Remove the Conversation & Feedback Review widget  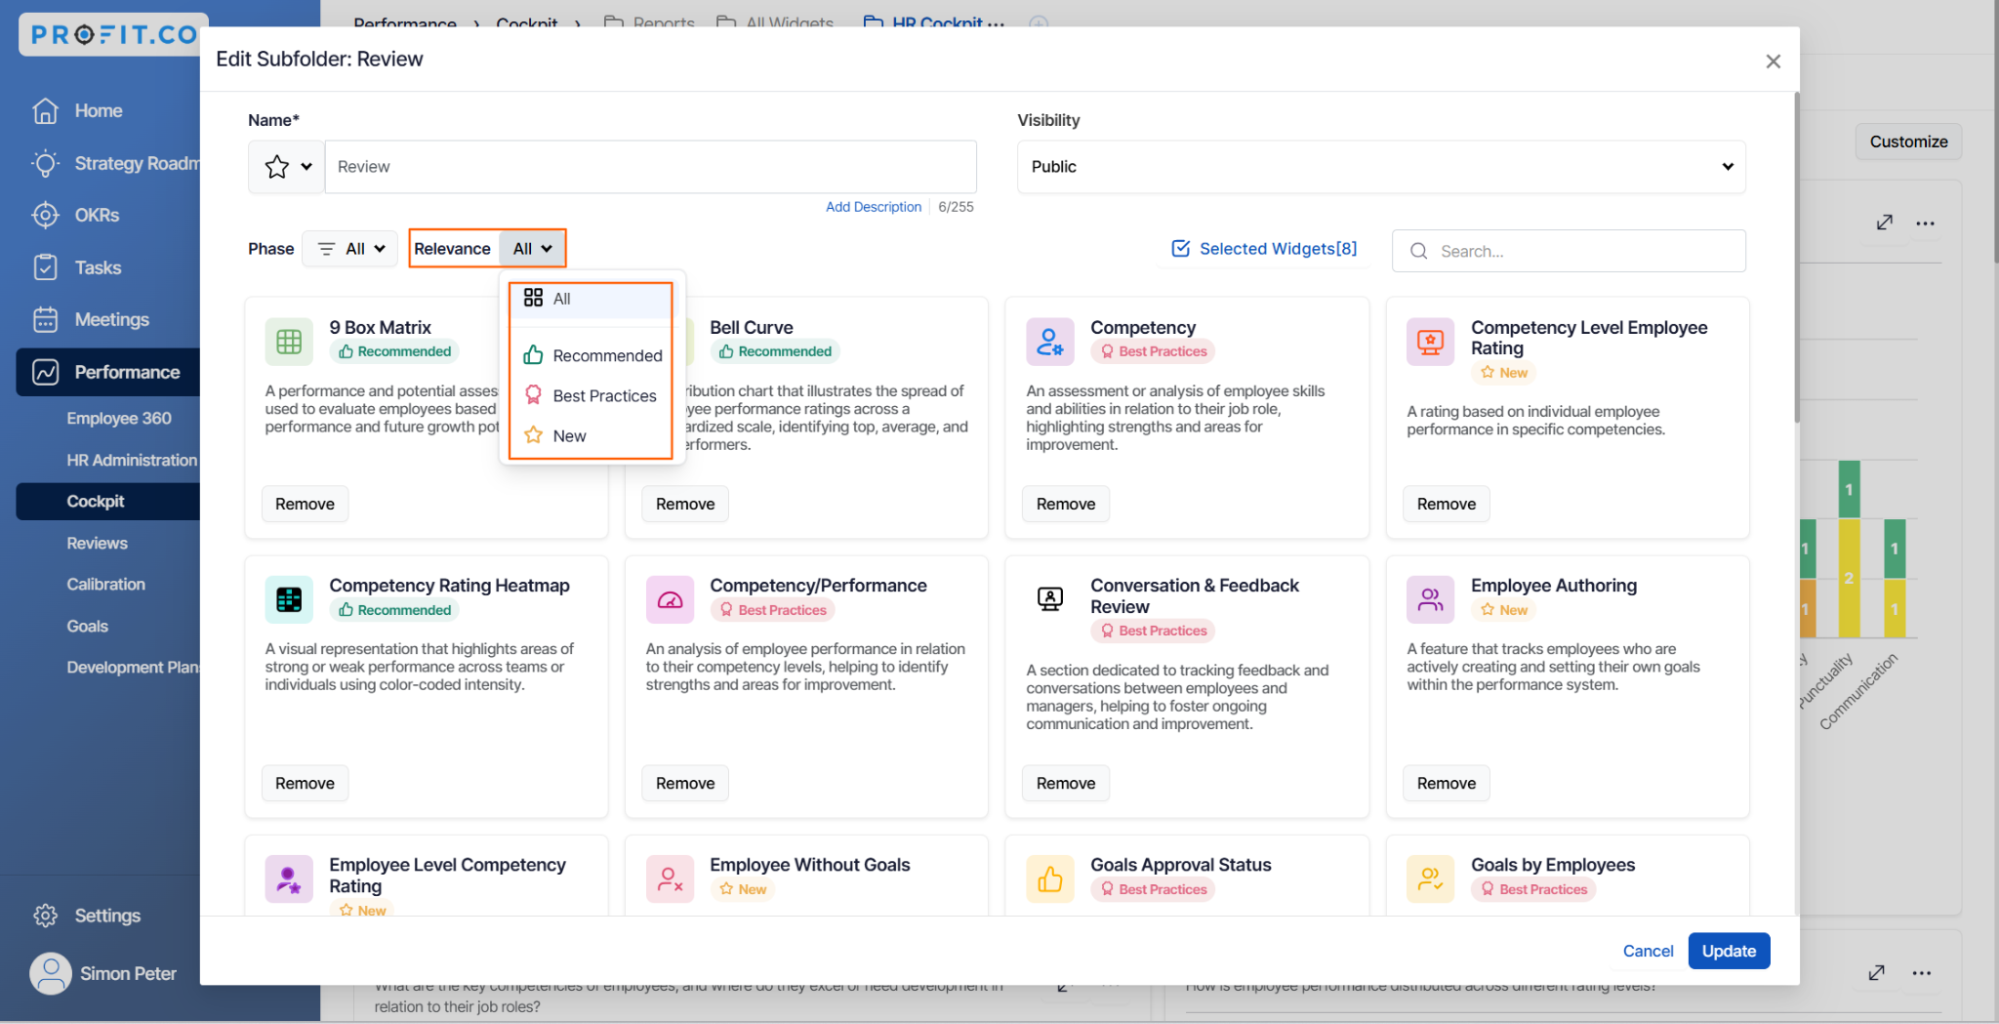[1066, 783]
